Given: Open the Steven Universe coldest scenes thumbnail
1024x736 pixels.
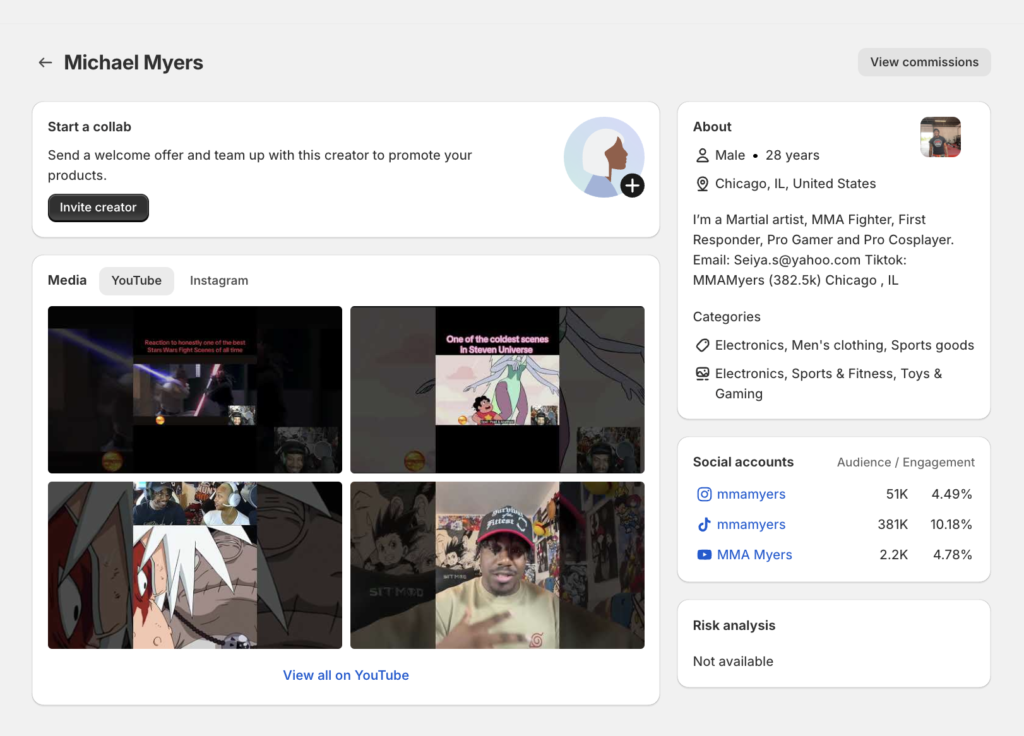Looking at the screenshot, I should tap(497, 389).
